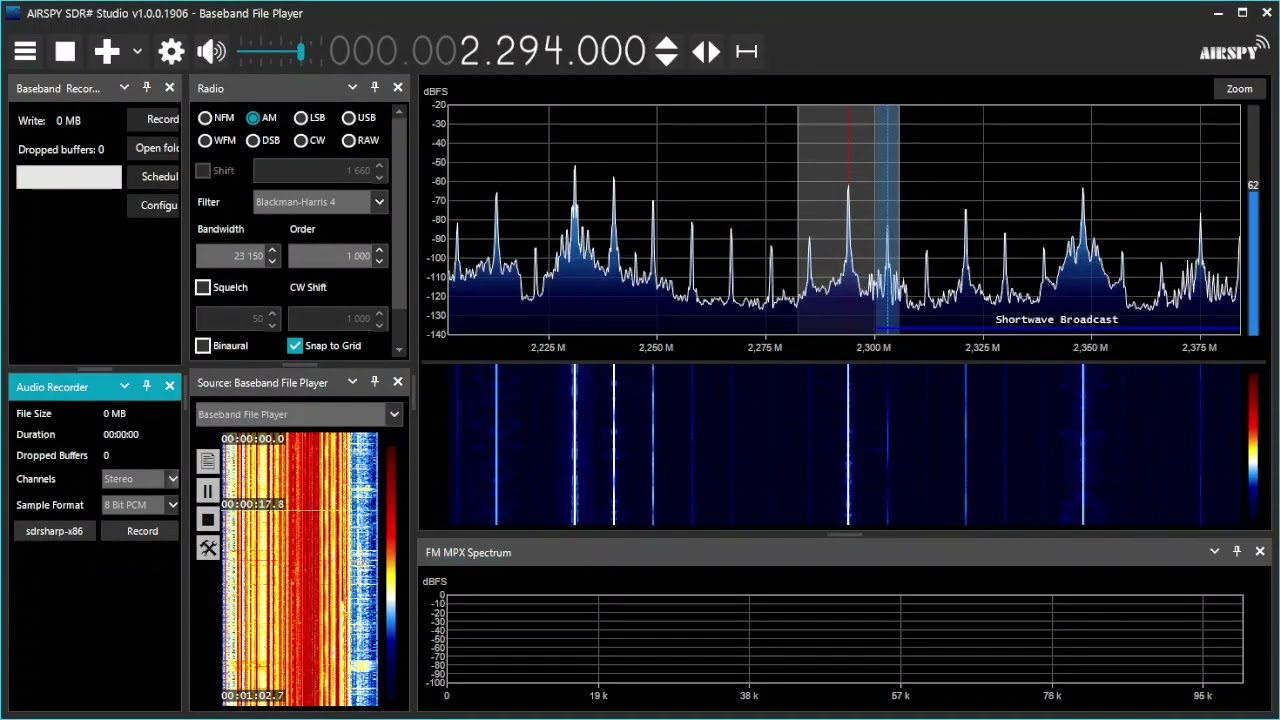This screenshot has height=720, width=1280.
Task: Close the Source Baseband File Player panel
Action: click(398, 382)
